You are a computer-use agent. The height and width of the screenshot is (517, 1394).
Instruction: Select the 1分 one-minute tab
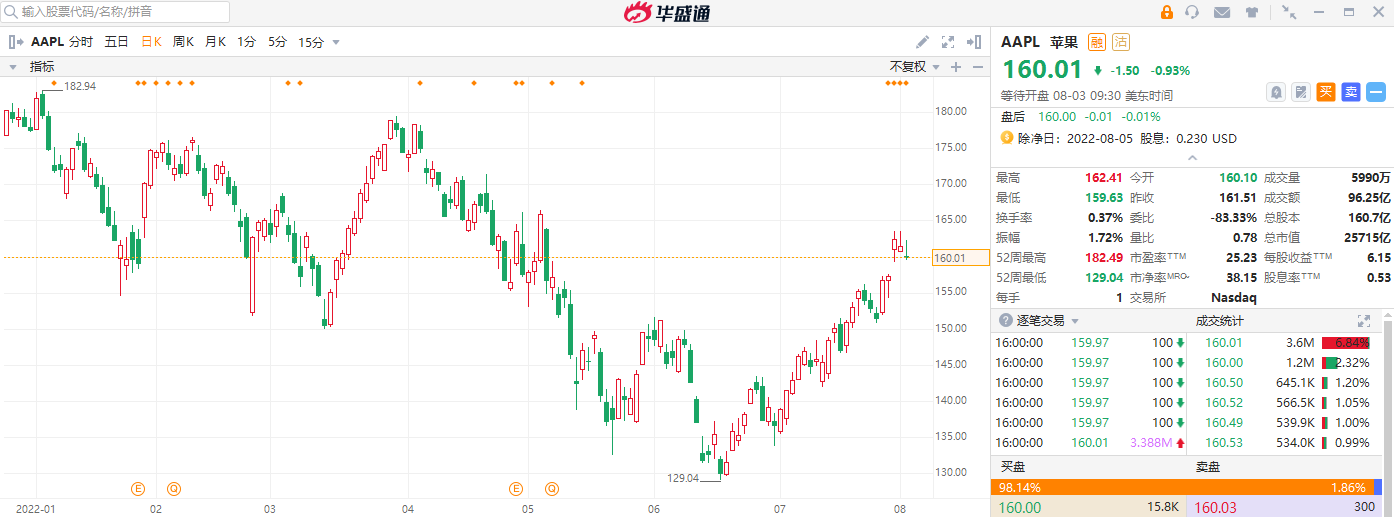(246, 42)
